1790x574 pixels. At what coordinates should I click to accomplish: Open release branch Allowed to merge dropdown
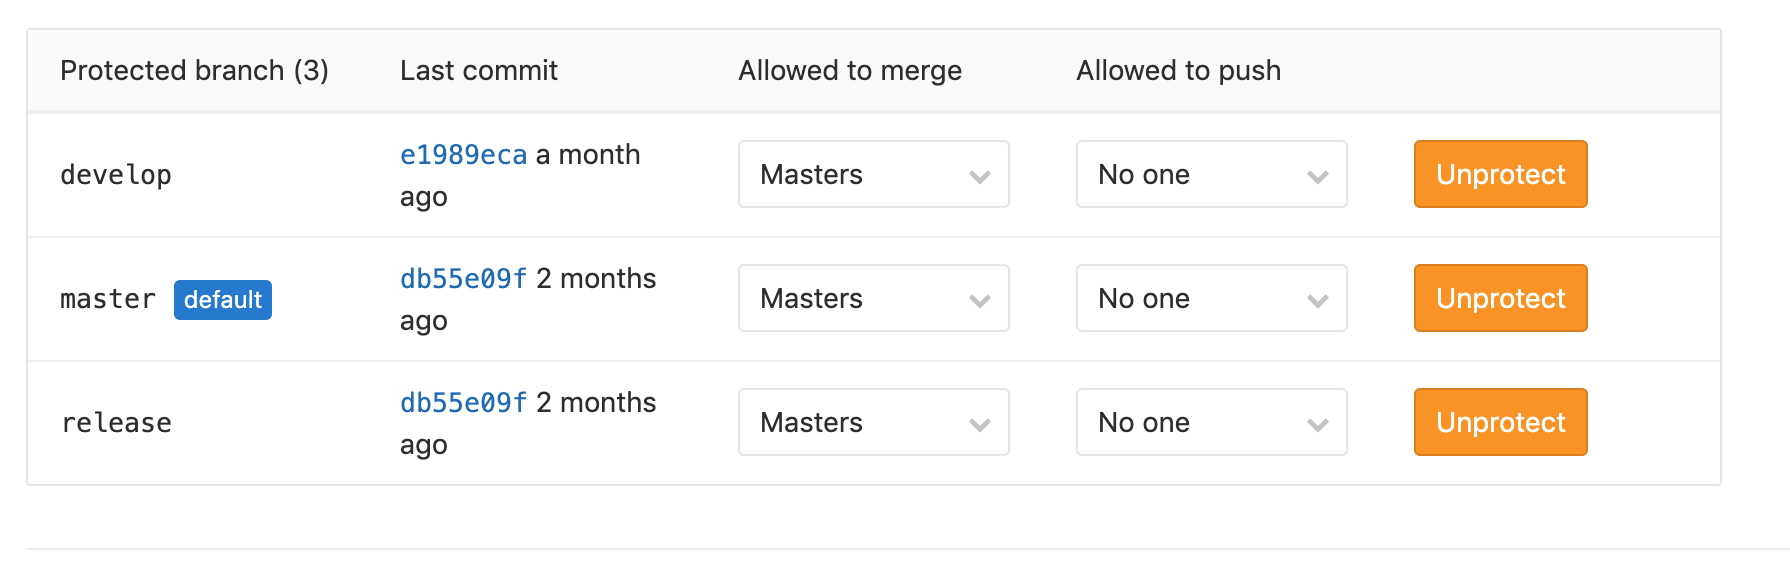[x=873, y=422]
